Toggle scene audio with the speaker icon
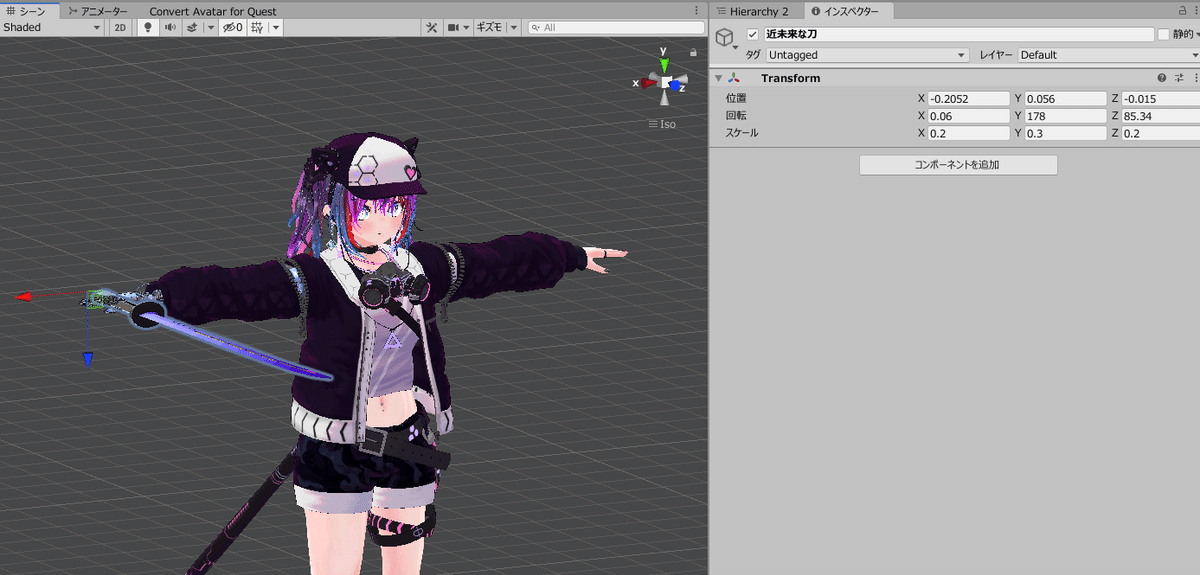Screen dimensions: 1200x575 point(169,28)
